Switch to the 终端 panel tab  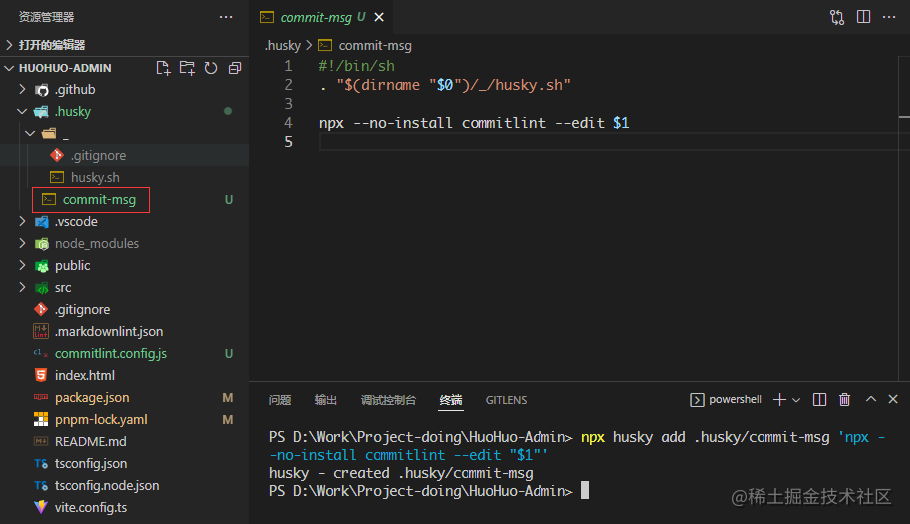coord(451,400)
